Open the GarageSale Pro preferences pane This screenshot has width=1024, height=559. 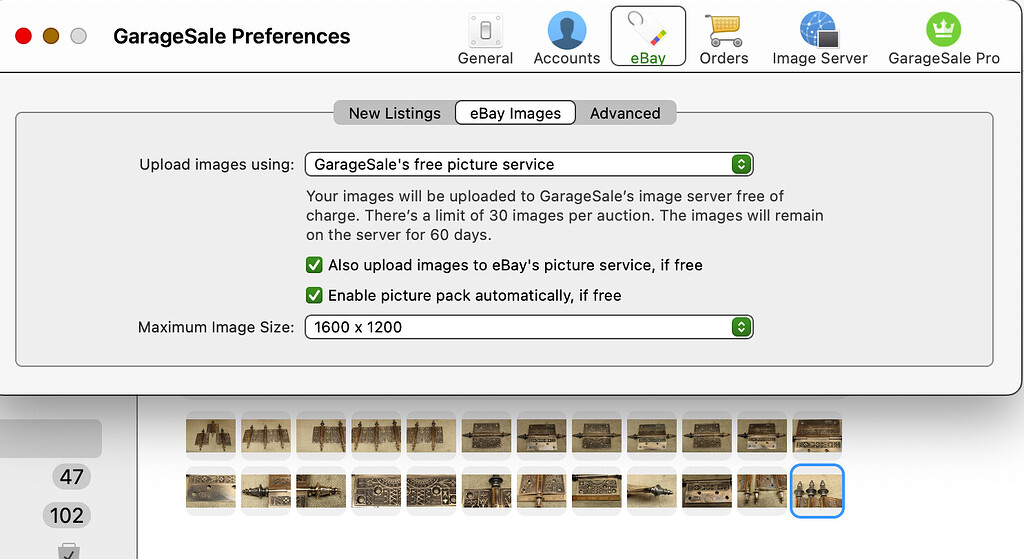(944, 38)
